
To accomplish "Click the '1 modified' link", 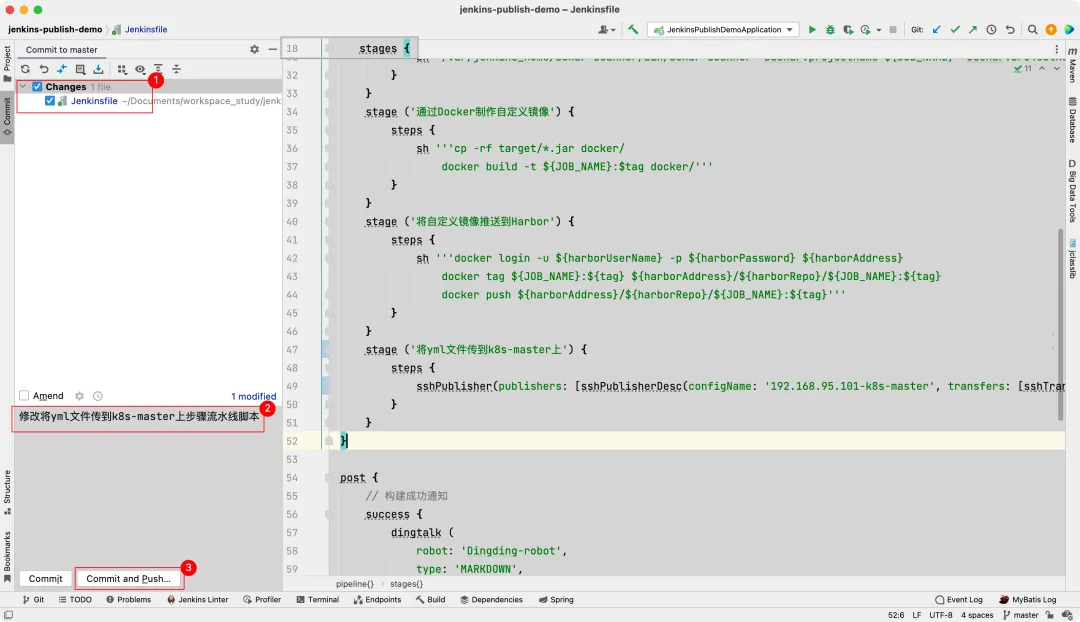I will click(253, 396).
